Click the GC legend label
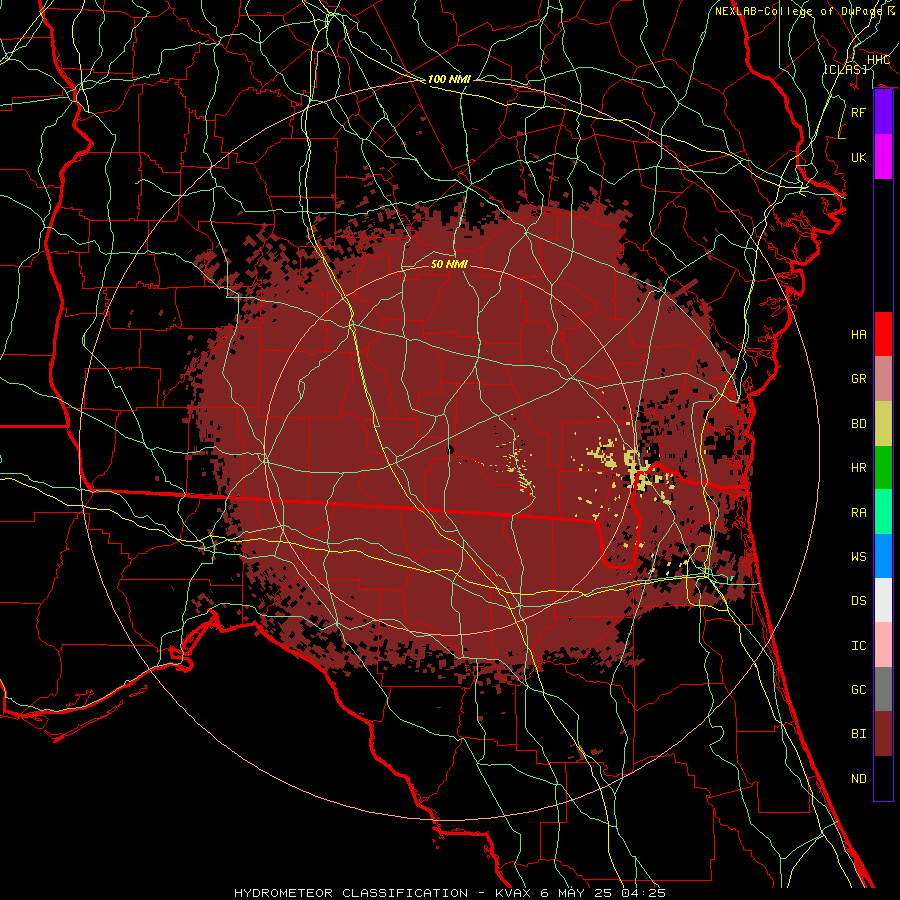Screen dimensions: 900x900 859,689
